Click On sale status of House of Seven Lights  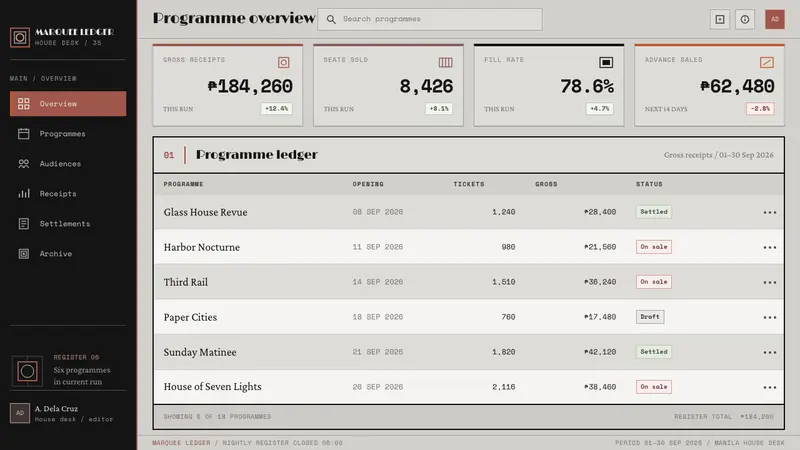click(654, 387)
